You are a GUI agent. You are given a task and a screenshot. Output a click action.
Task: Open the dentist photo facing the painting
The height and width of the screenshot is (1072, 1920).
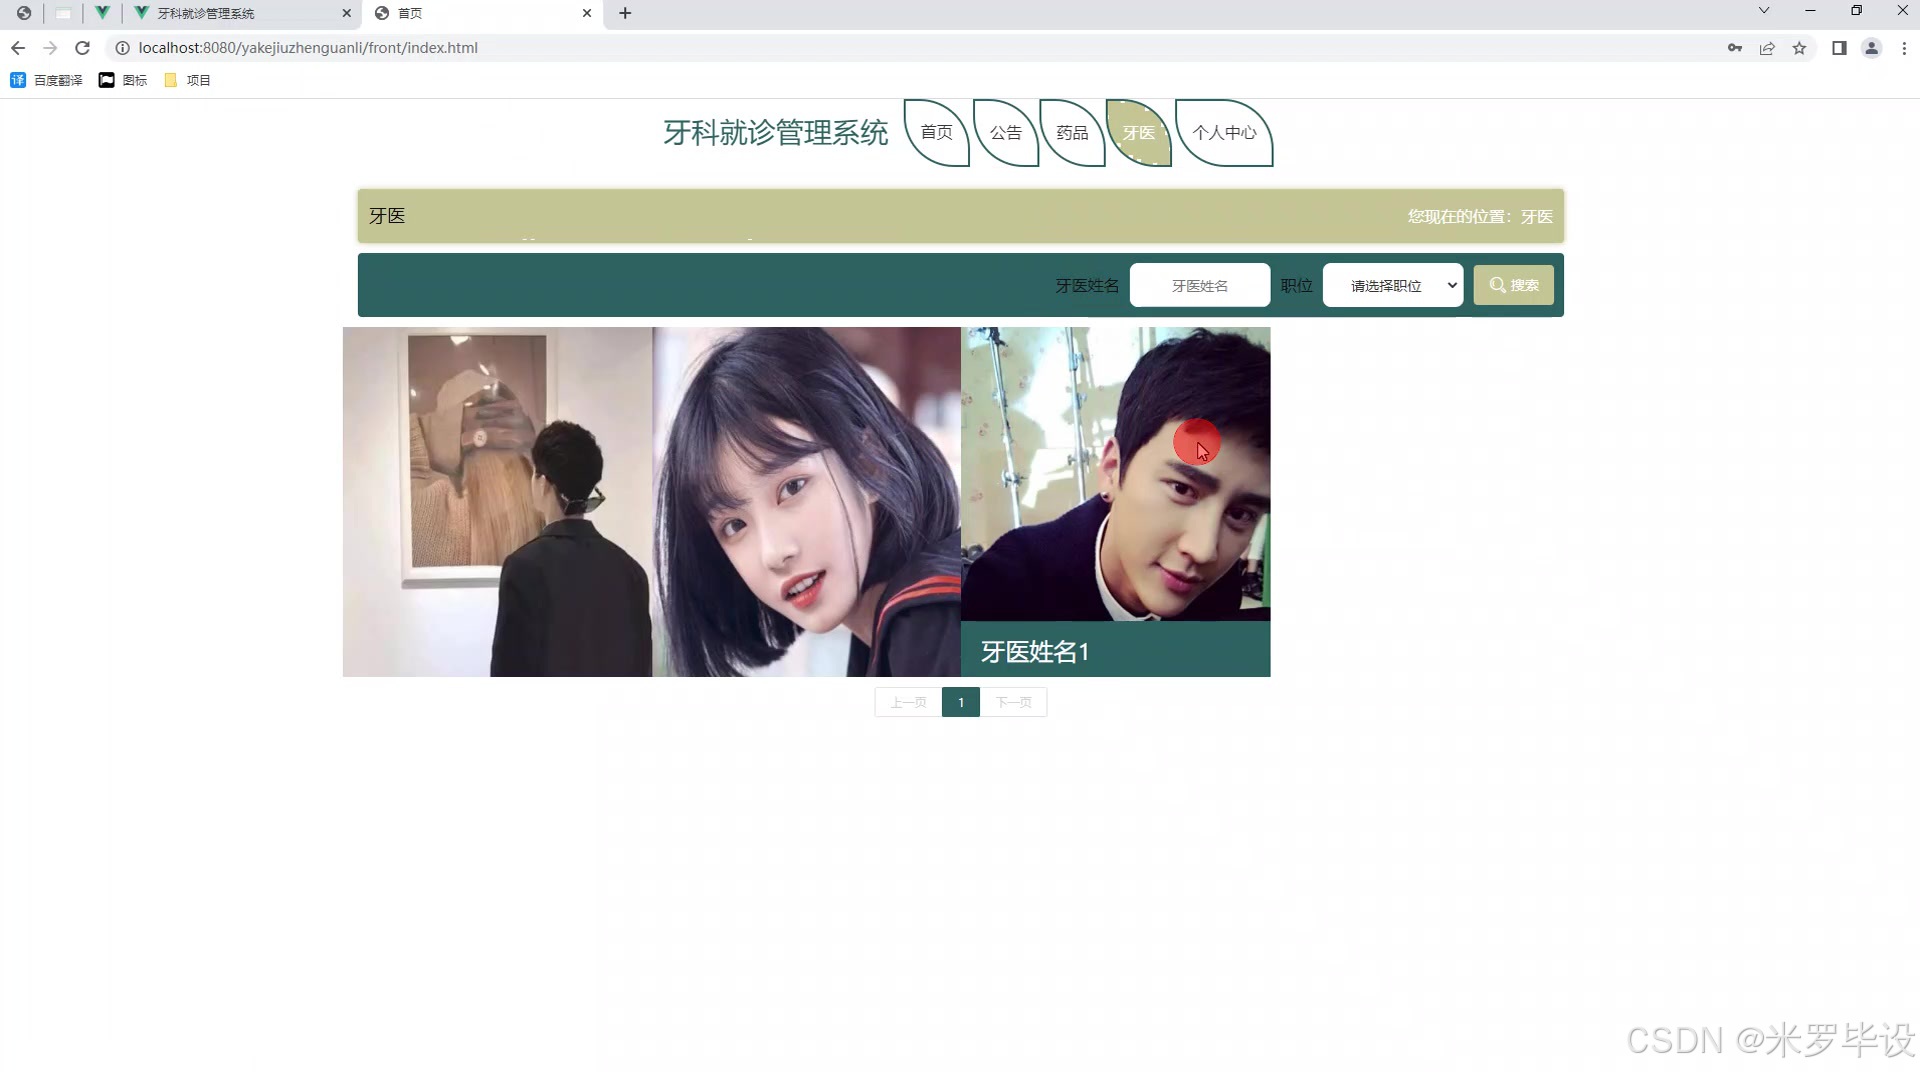point(497,502)
